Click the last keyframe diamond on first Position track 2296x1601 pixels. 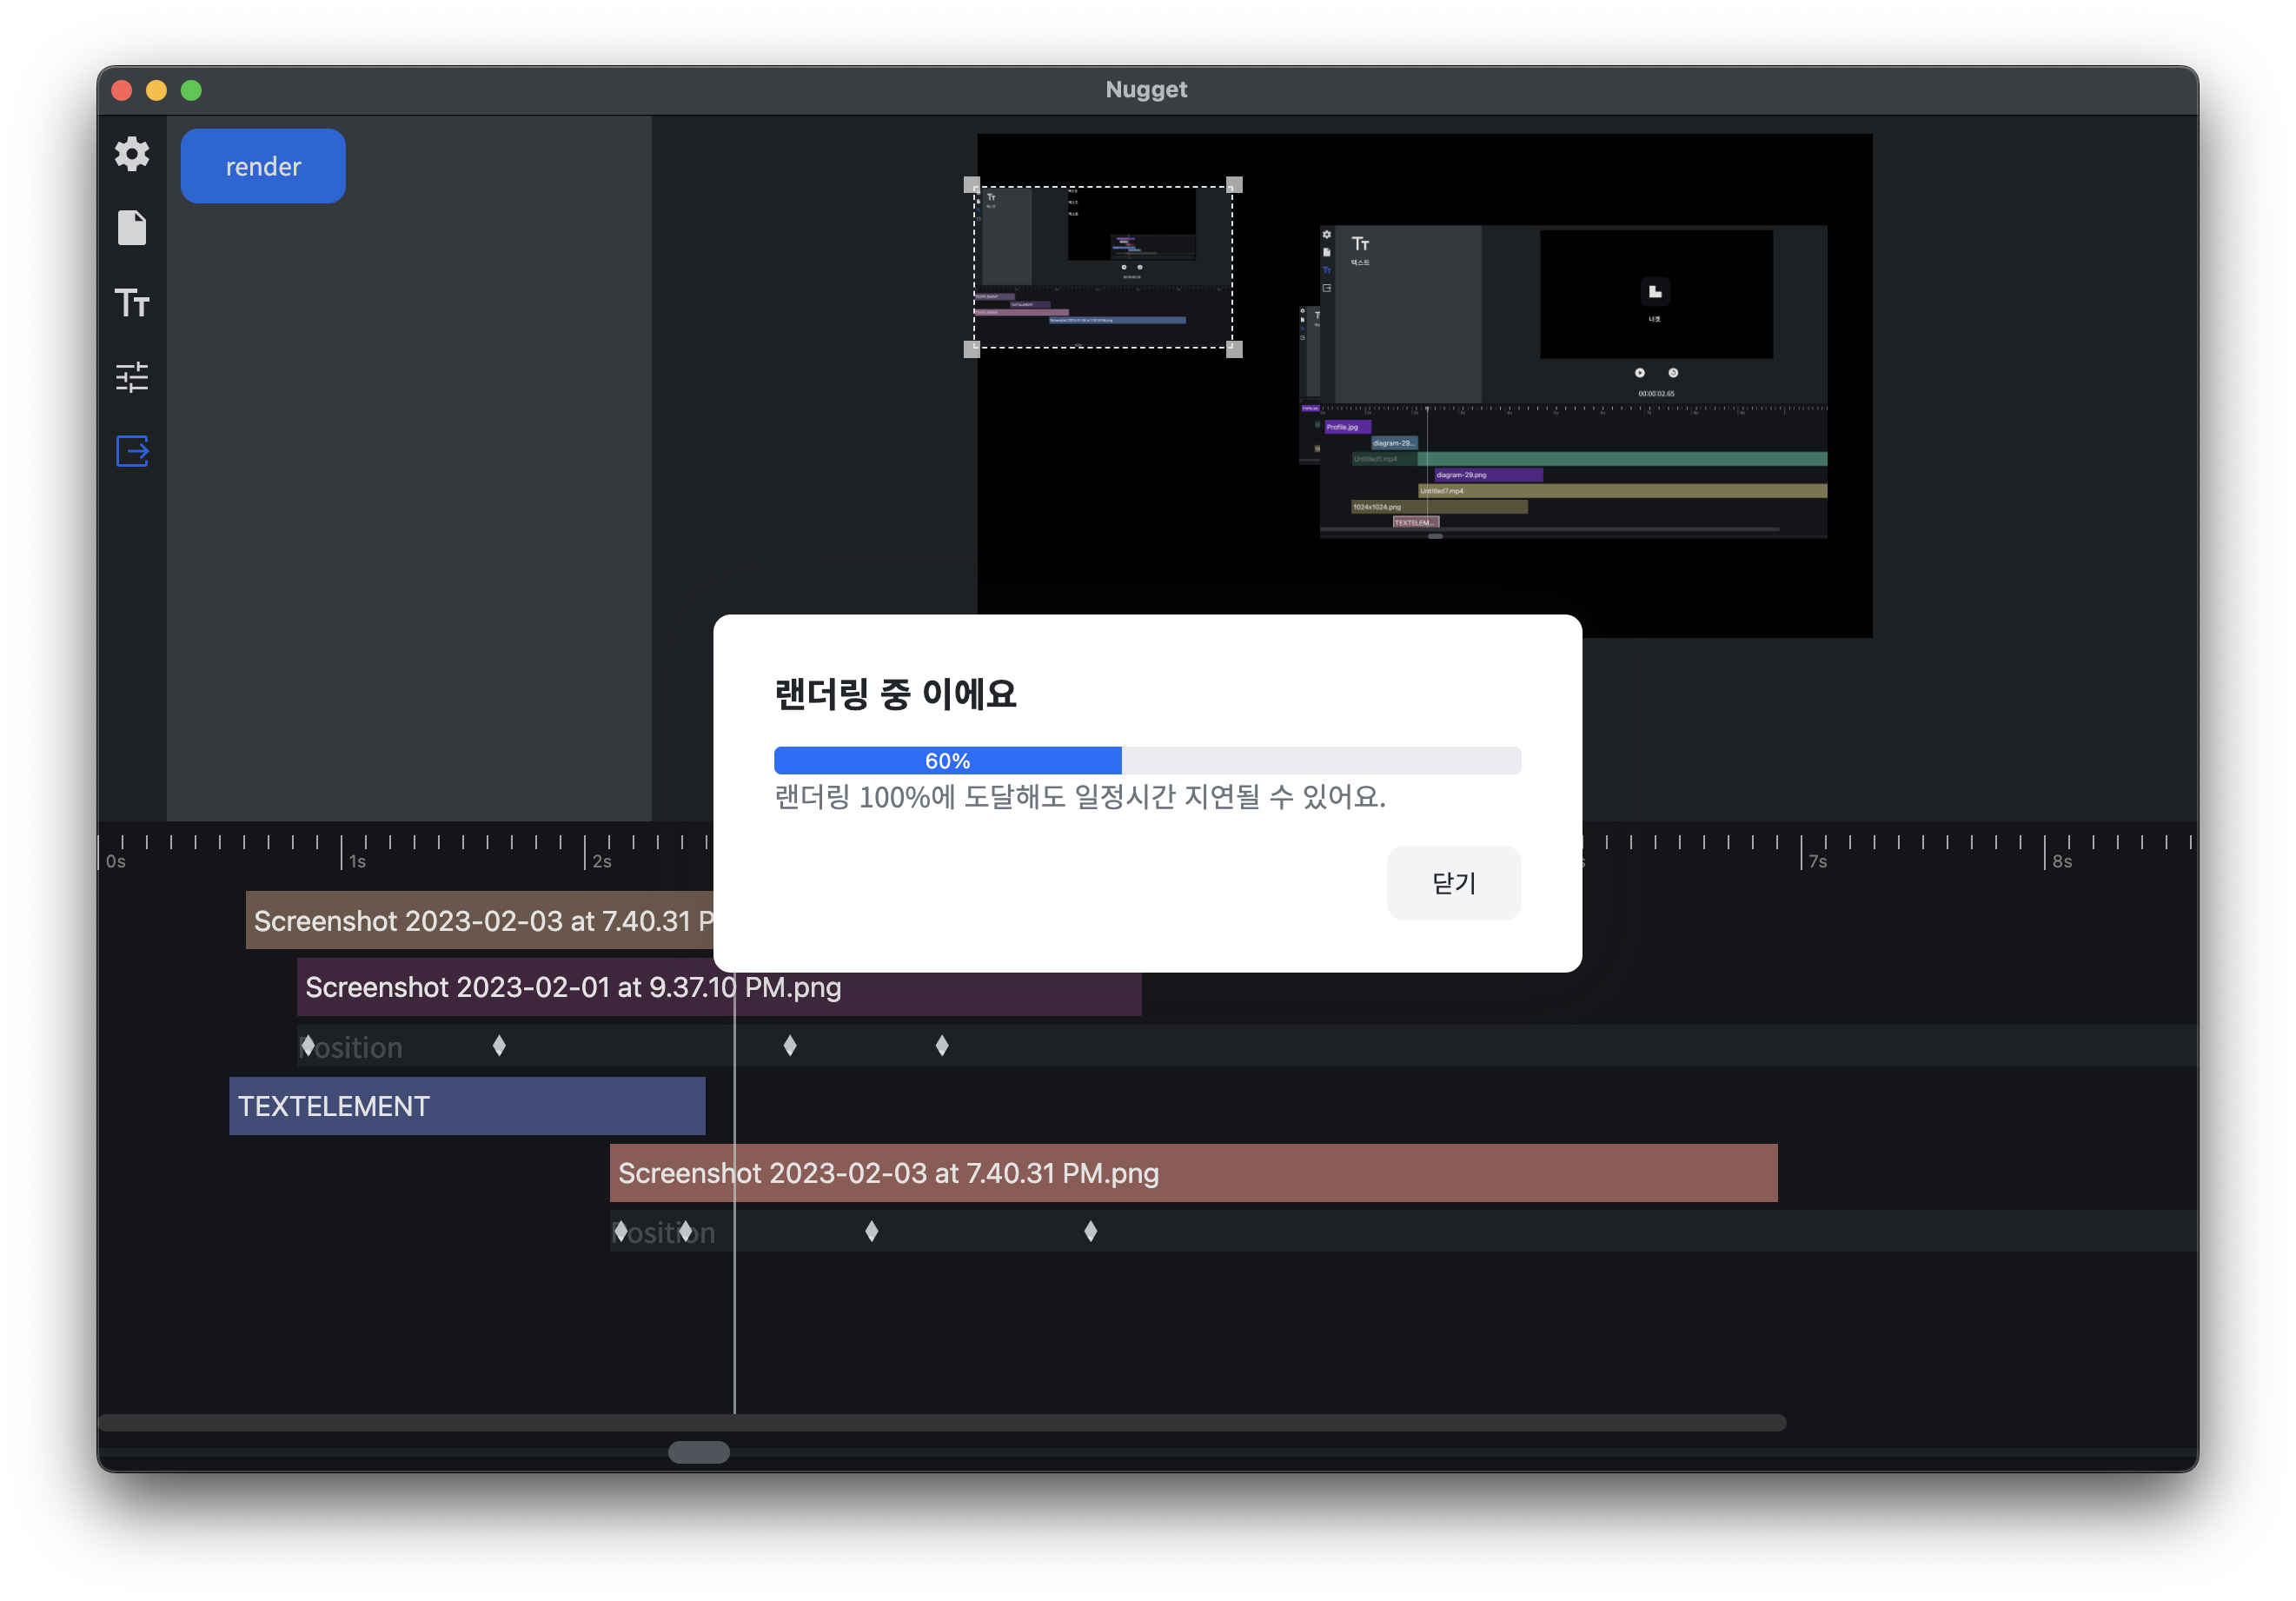click(x=942, y=1046)
